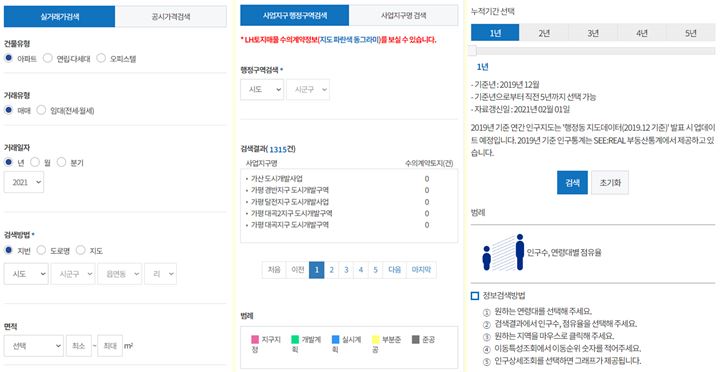Select 5년 cumulative period
Viewport: 720px width, 372px height.
click(691, 33)
